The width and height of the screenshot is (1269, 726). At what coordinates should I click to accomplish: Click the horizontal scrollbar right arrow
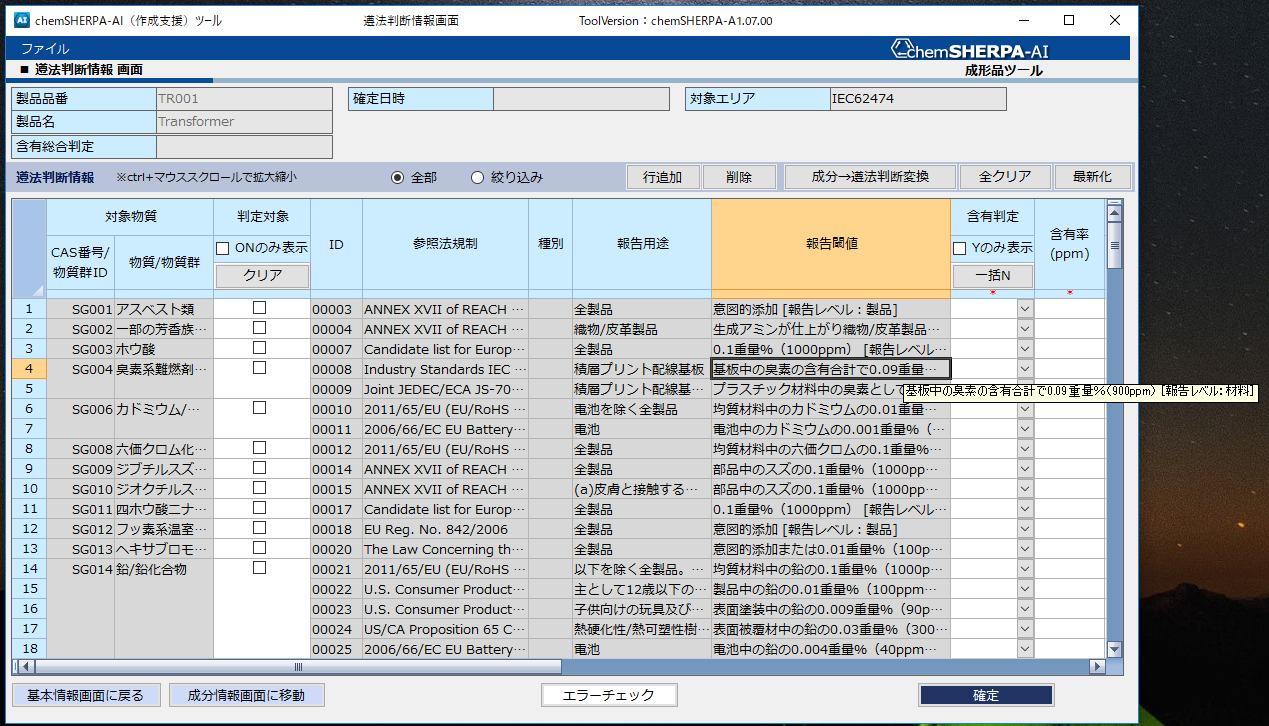coord(1098,666)
